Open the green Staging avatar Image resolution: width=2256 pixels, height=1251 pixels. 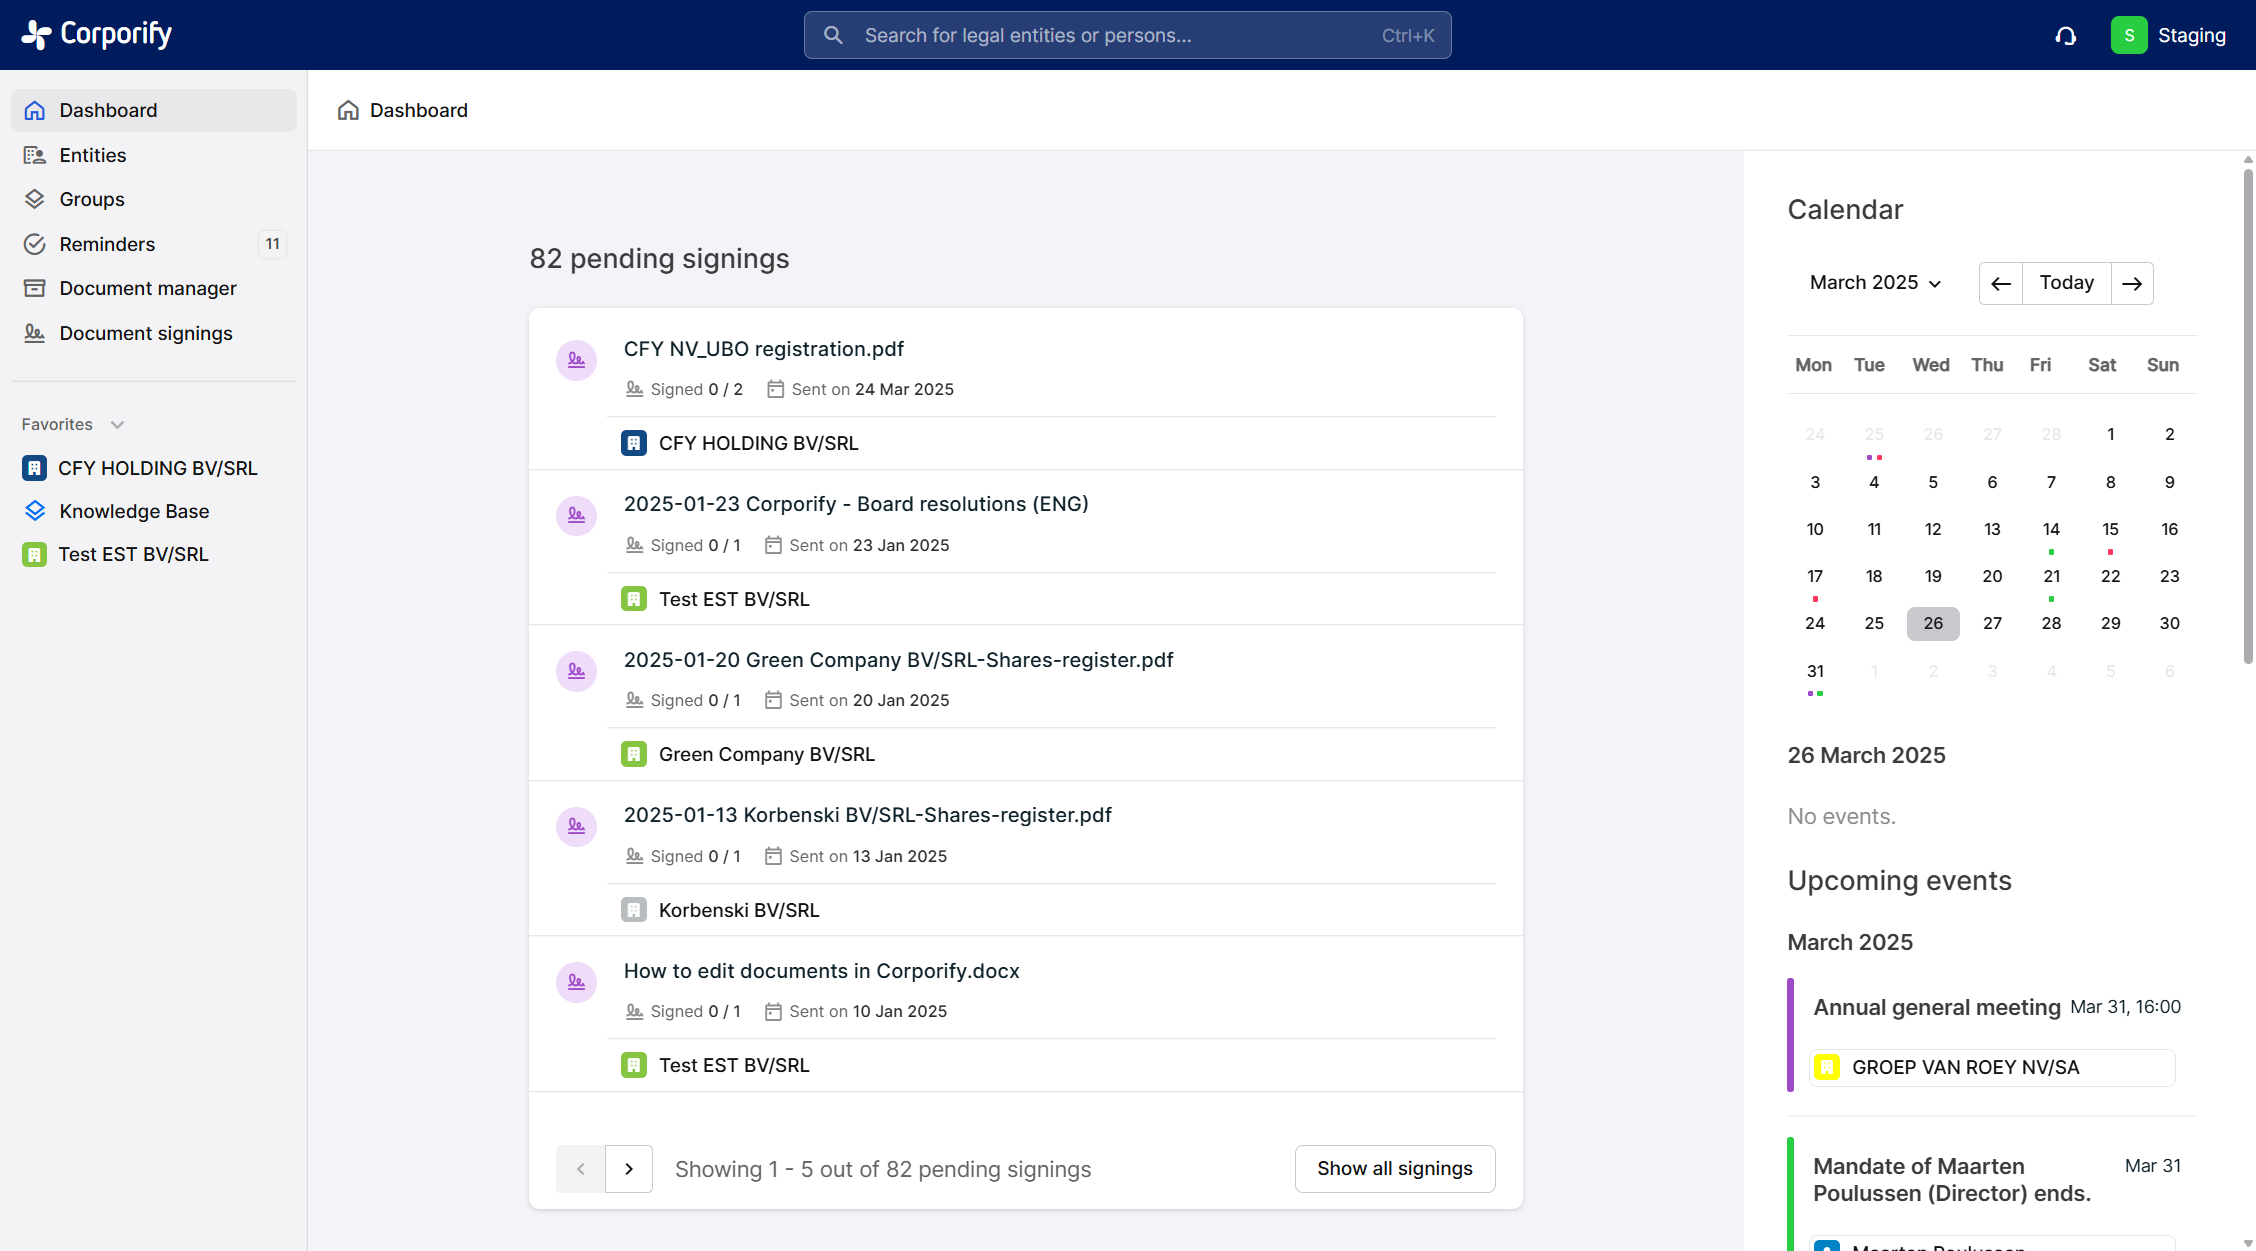point(2128,35)
